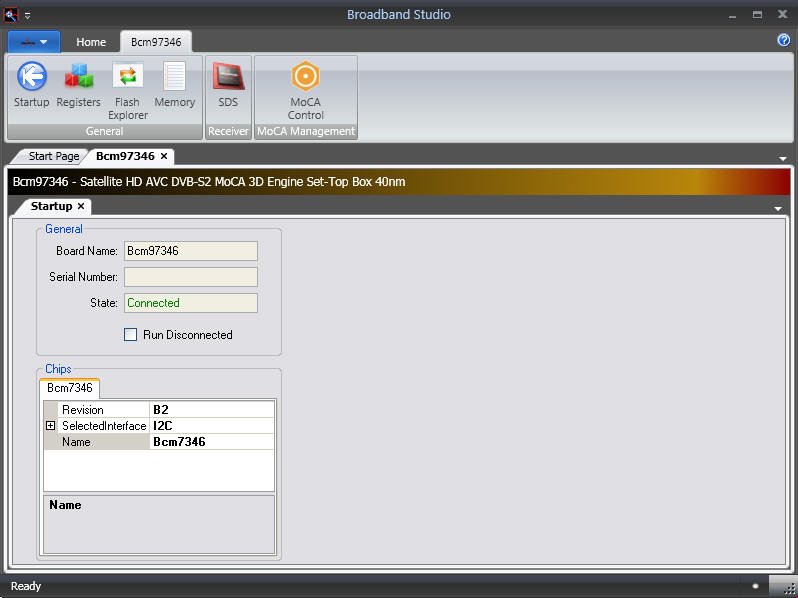798x598 pixels.
Task: Enable the Run Disconnected checkbox
Action: (x=130, y=335)
